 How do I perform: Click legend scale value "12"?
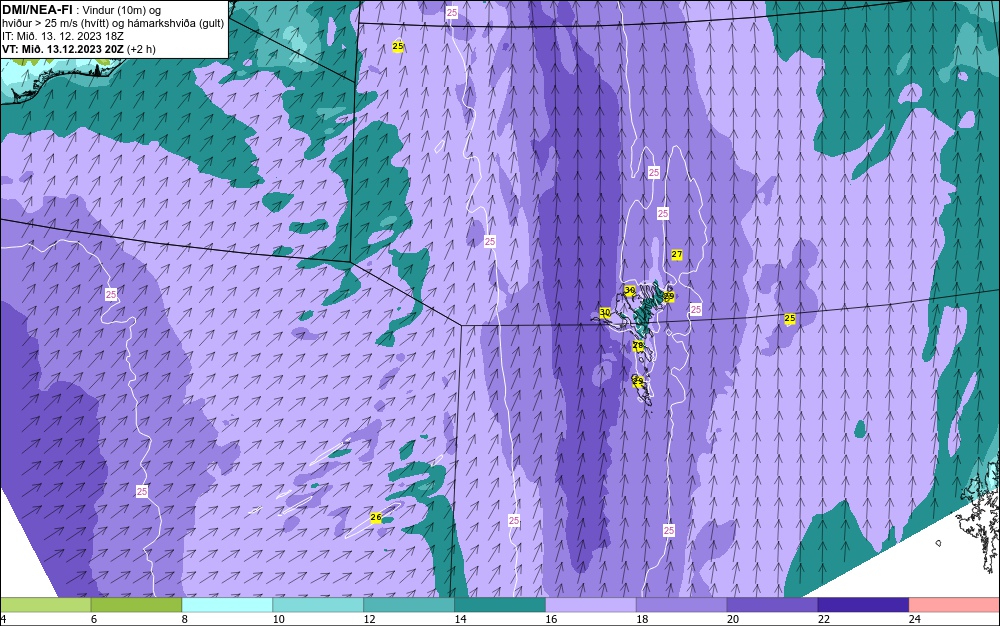pyautogui.click(x=369, y=619)
